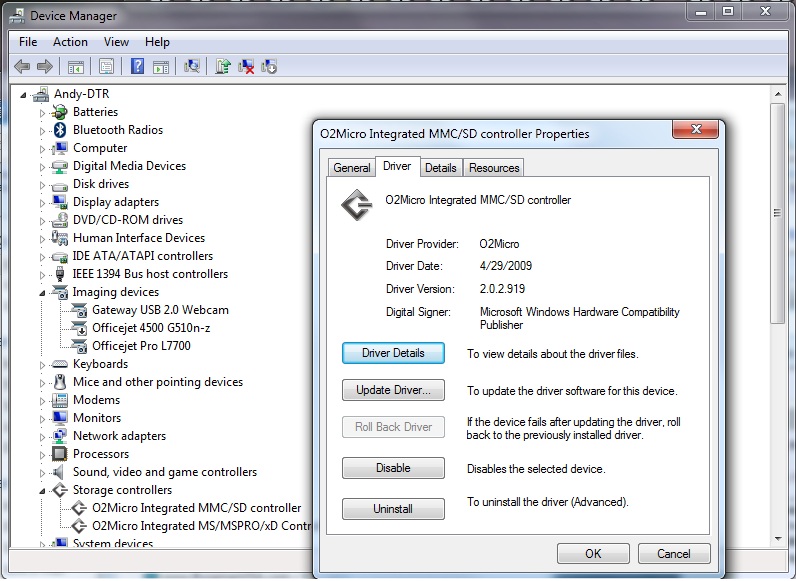
Task: Click the Sound controllers speaker icon
Action: pos(59,472)
